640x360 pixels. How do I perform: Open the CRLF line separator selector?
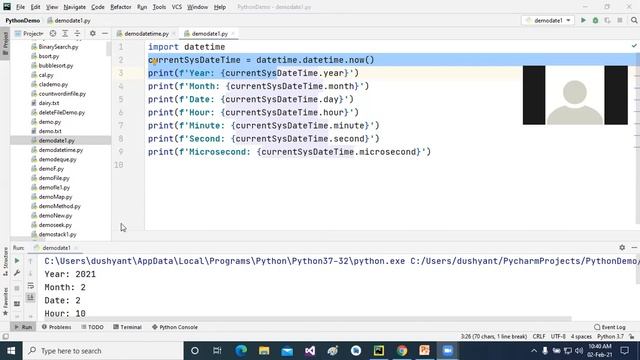(539, 337)
